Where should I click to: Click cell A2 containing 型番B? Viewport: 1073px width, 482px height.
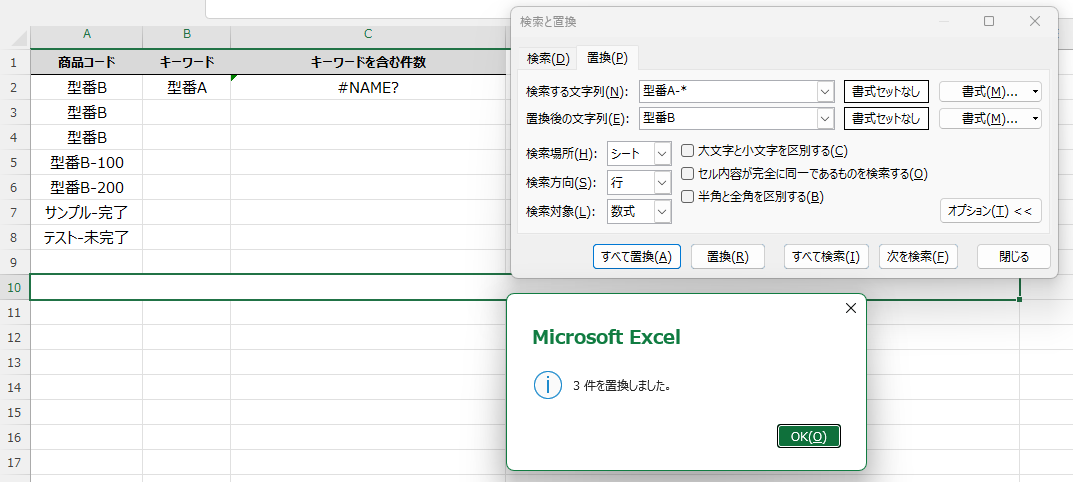tap(87, 88)
